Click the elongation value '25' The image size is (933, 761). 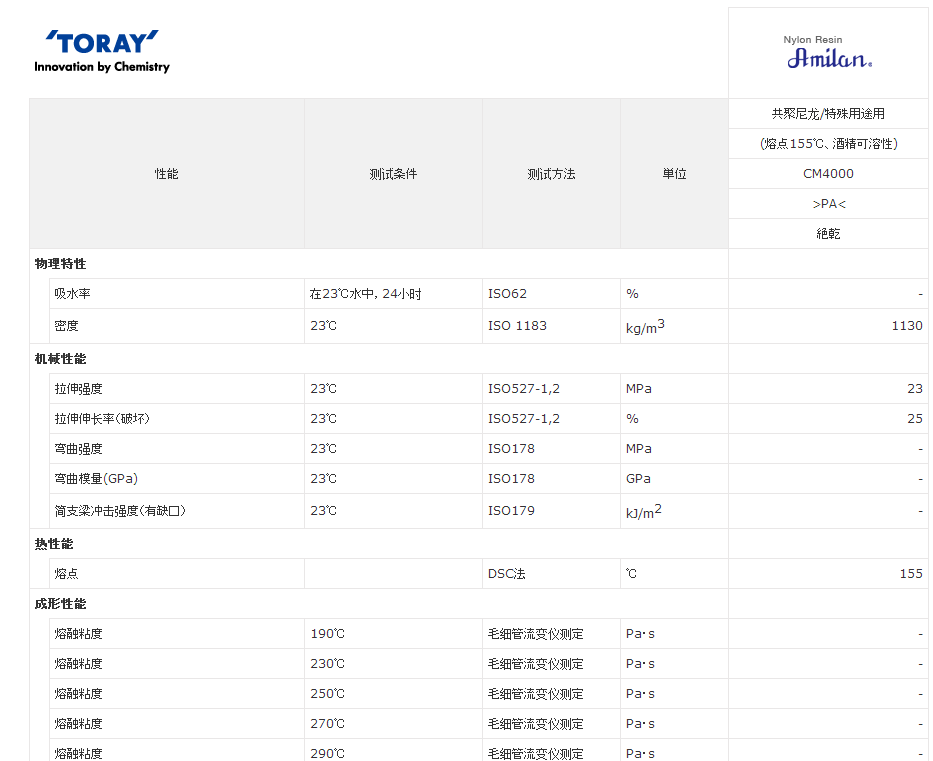915,419
